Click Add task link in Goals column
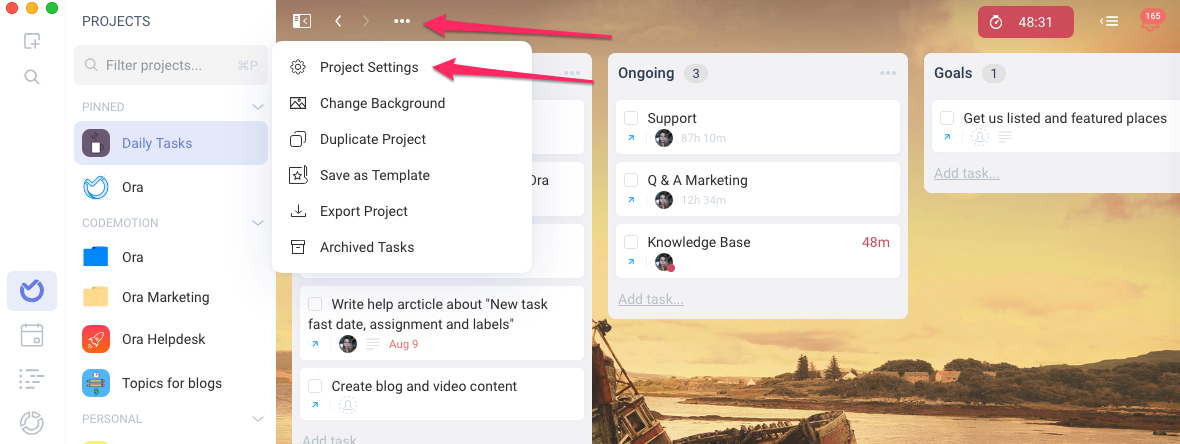Image resolution: width=1180 pixels, height=444 pixels. 967,174
